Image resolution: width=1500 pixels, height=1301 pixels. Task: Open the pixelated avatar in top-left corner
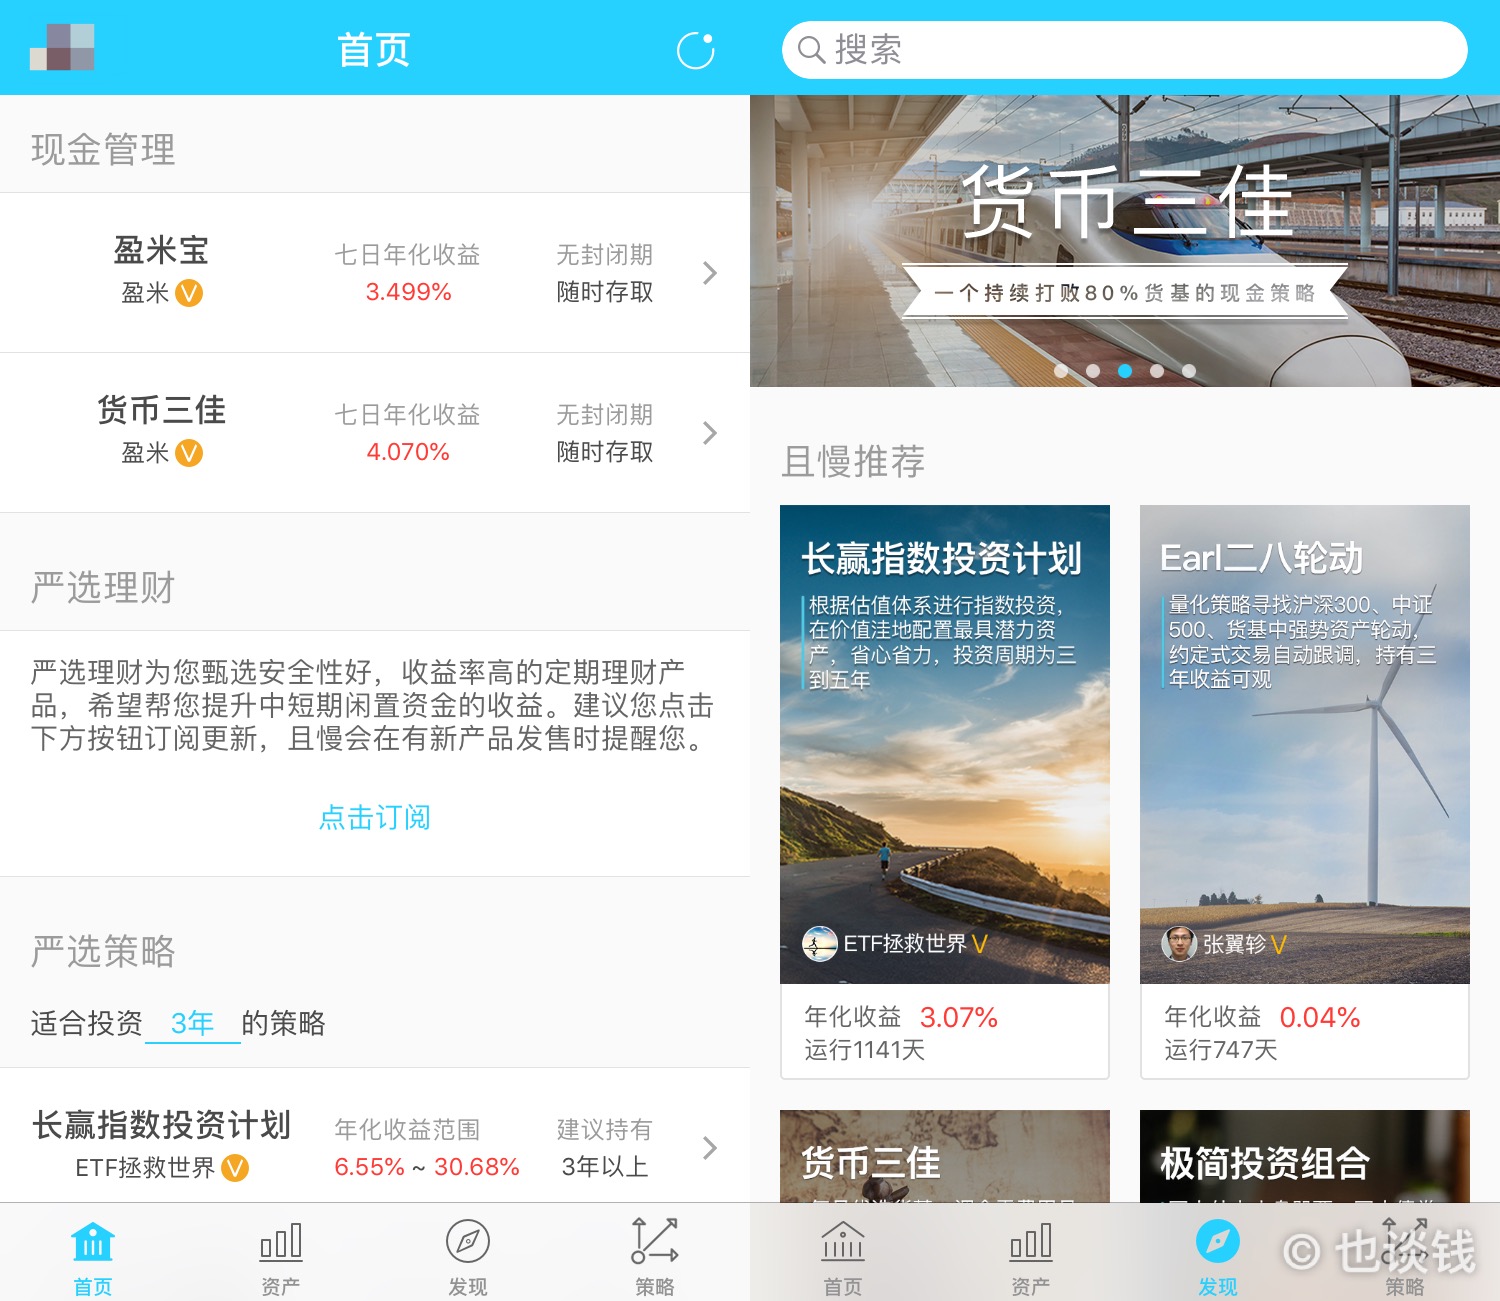pyautogui.click(x=62, y=47)
